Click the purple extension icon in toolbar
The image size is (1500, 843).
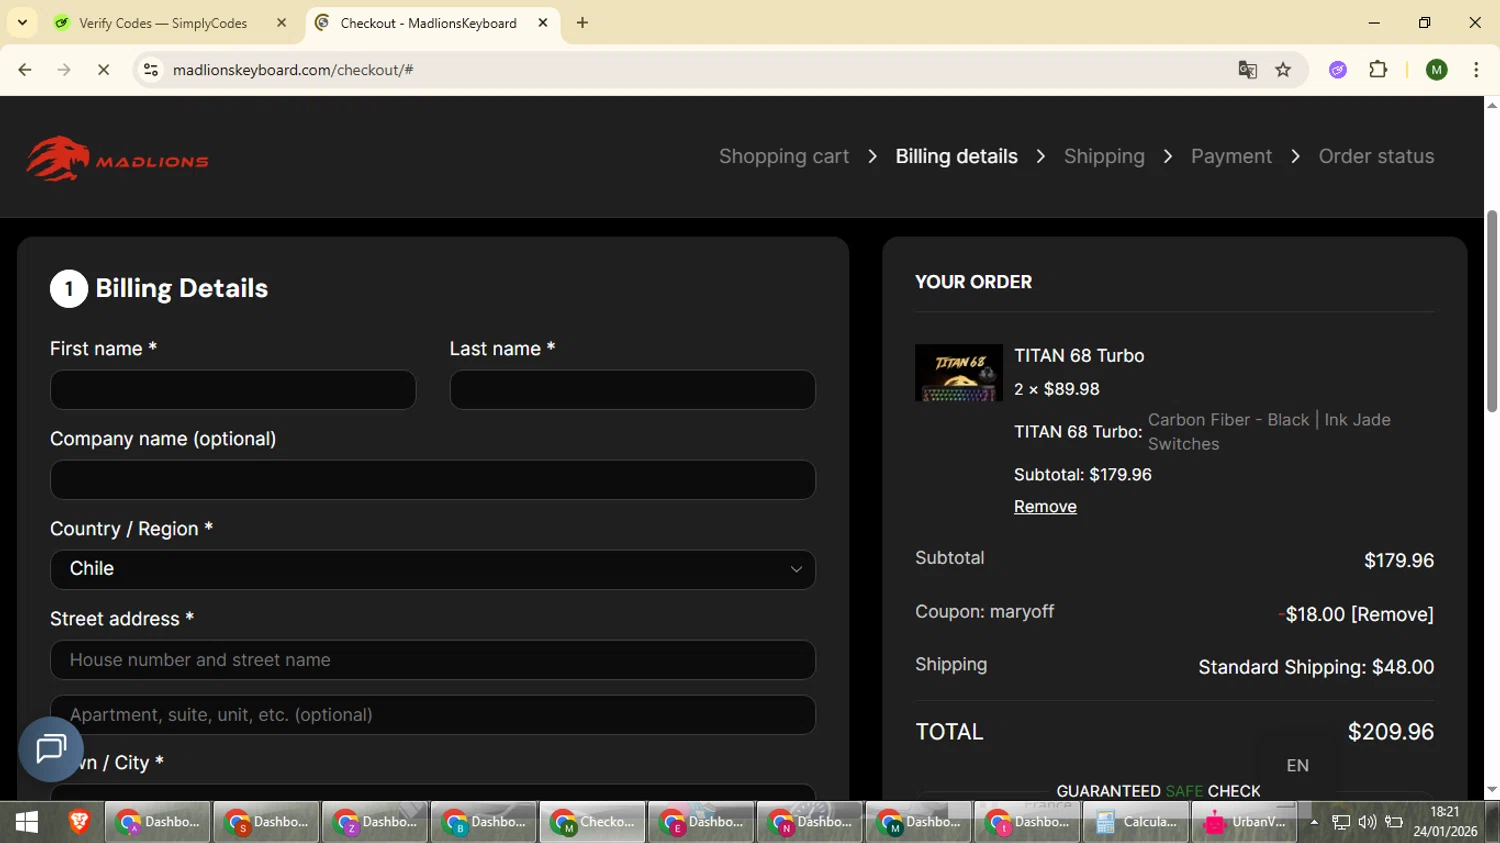point(1338,70)
